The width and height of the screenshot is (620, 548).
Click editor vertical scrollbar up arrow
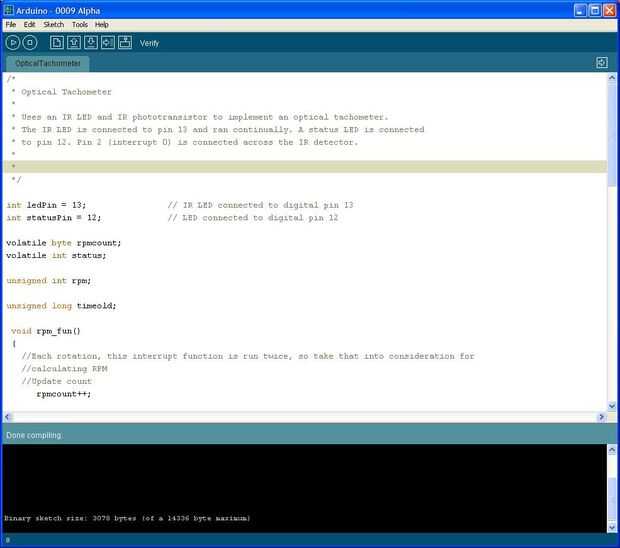(612, 78)
